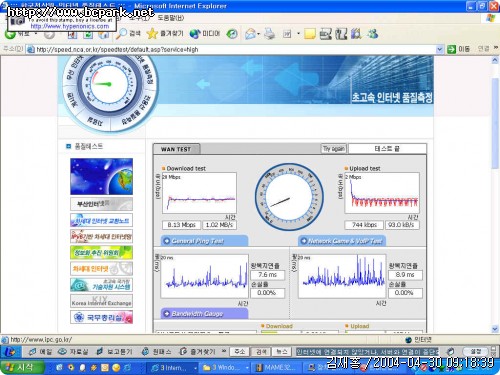The image size is (500, 375).
Task: Open the Help (도움말) menu
Action: [x=171, y=18]
